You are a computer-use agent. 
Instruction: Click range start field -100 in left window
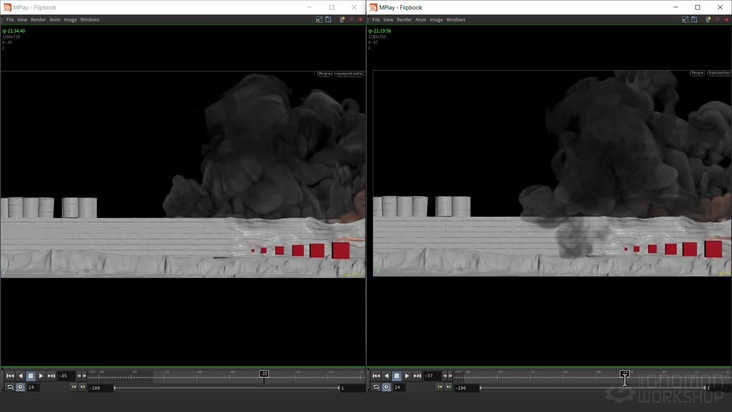pos(100,388)
